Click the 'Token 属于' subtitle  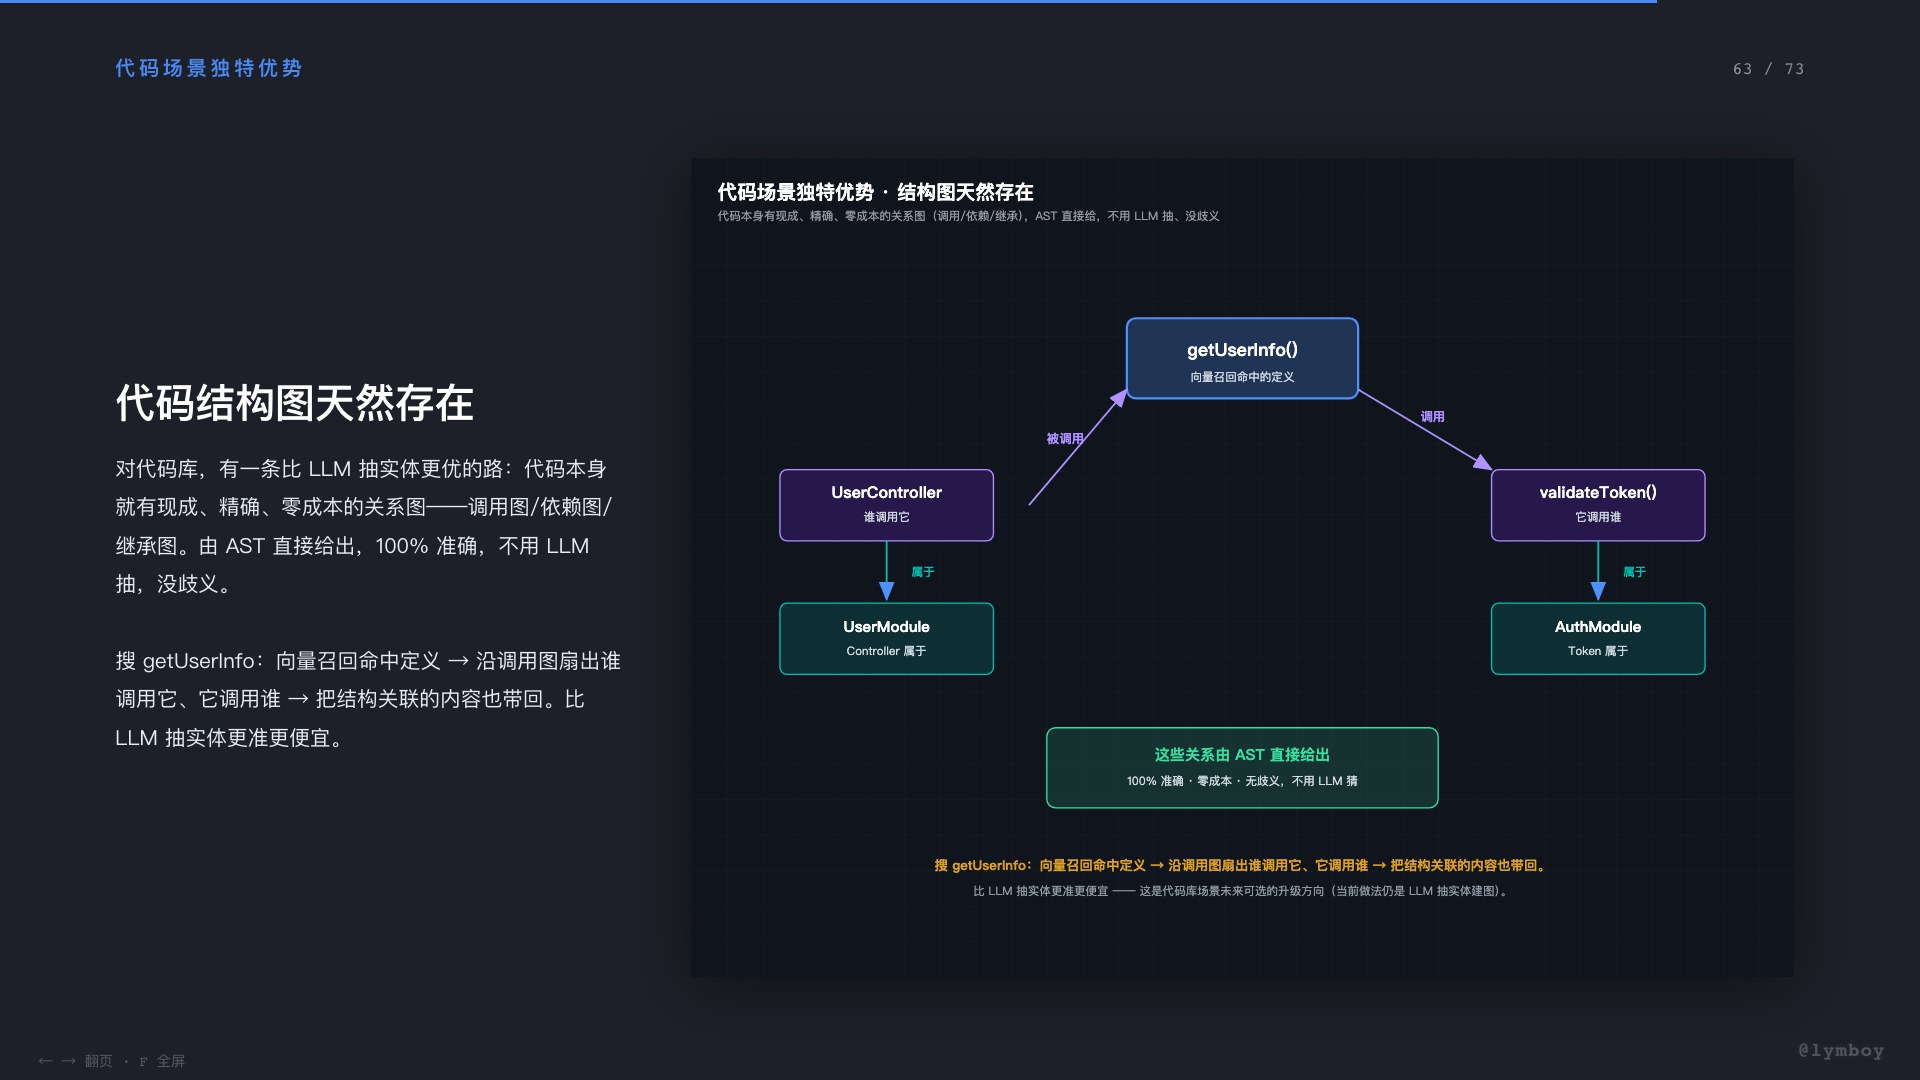point(1598,651)
